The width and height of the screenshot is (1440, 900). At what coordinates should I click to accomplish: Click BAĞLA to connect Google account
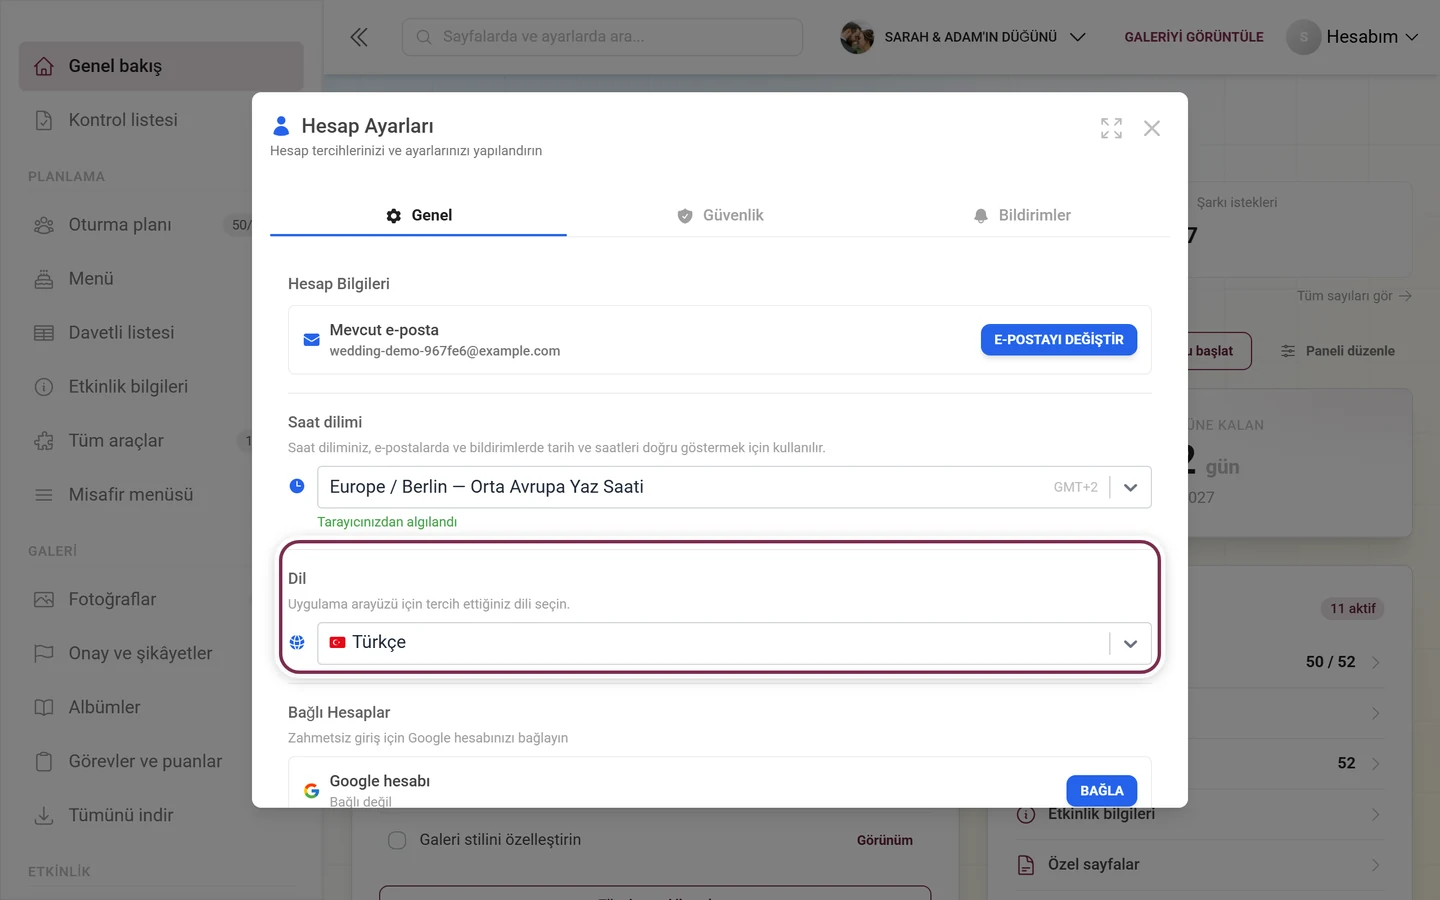click(x=1102, y=791)
